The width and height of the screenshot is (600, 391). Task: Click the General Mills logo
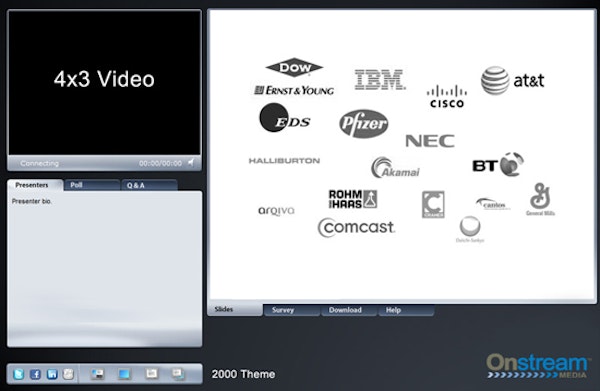(540, 199)
